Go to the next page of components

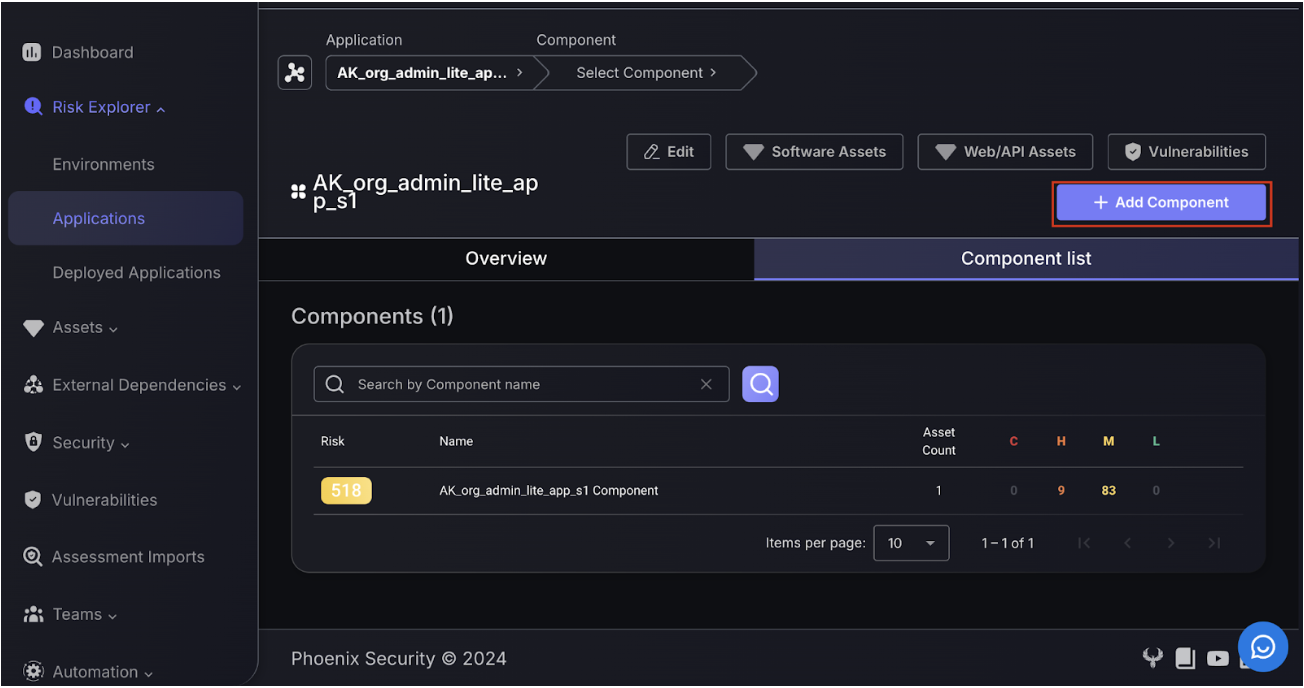click(x=1171, y=543)
